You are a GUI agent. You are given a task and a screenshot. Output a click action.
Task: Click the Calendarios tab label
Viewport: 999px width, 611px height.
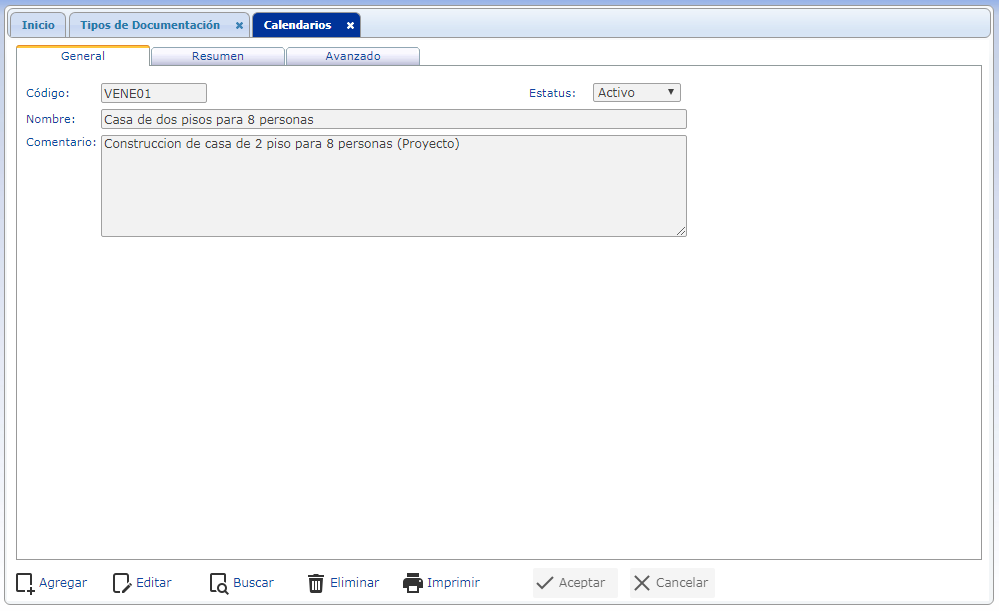coord(298,25)
